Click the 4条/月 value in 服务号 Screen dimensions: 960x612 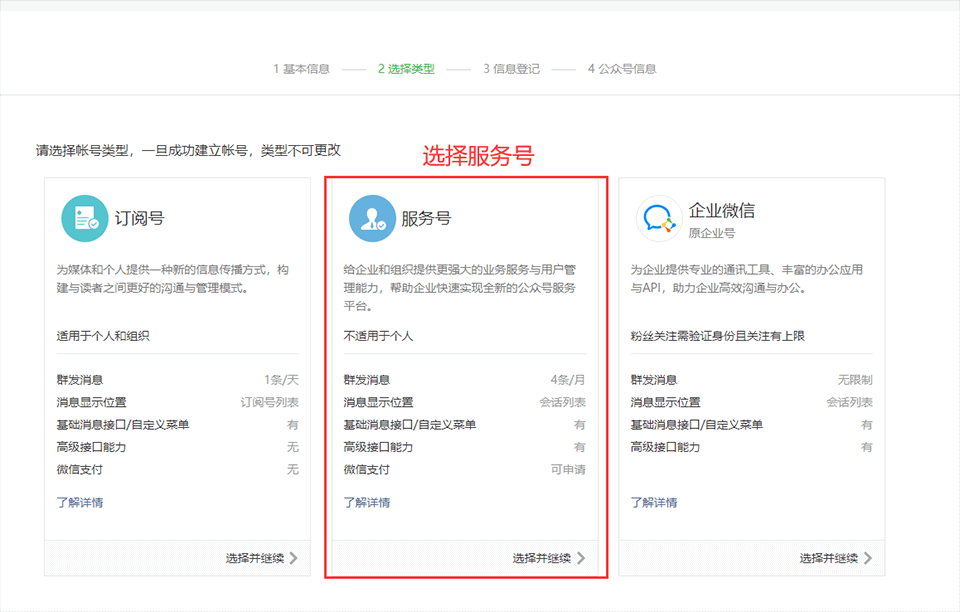pos(568,380)
